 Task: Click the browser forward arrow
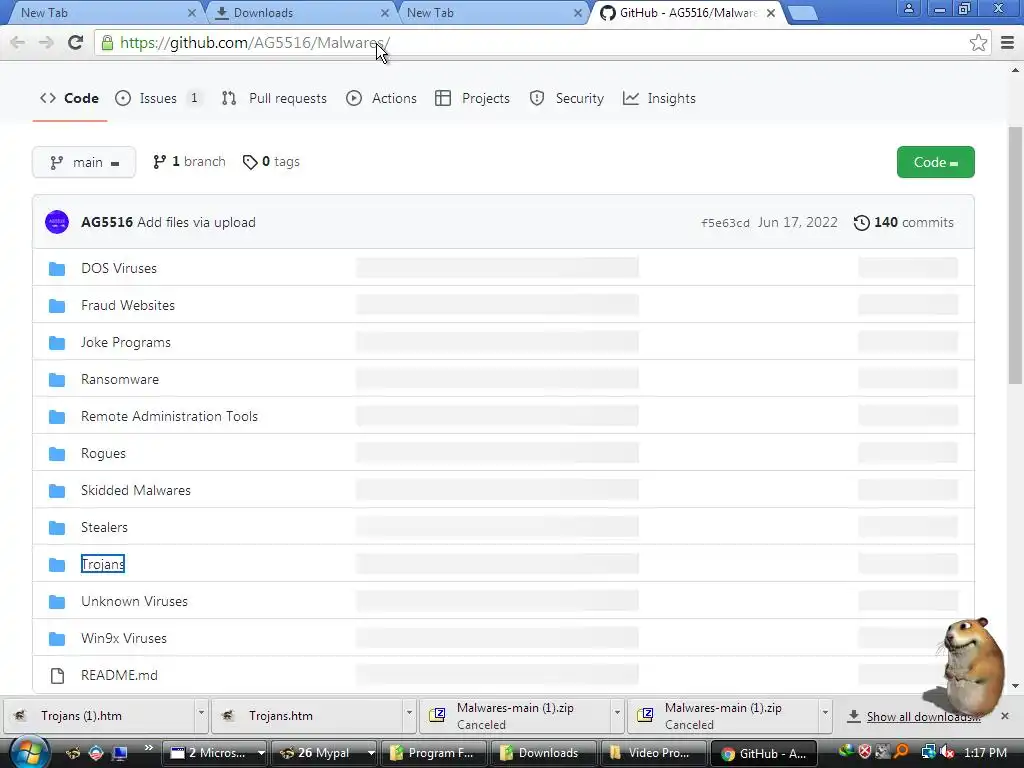(x=46, y=42)
